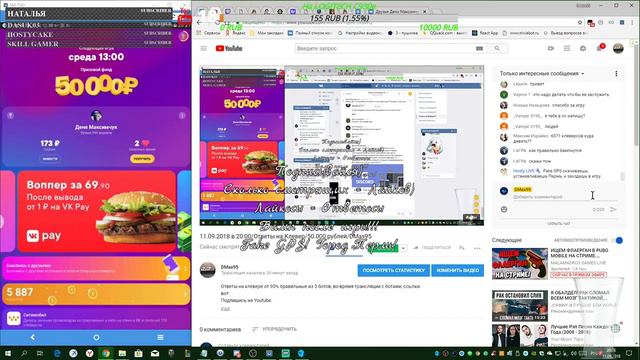Screen dimensions: 640x360
Task: Open the Chrome three-dot menu
Action: (x=632, y=22)
